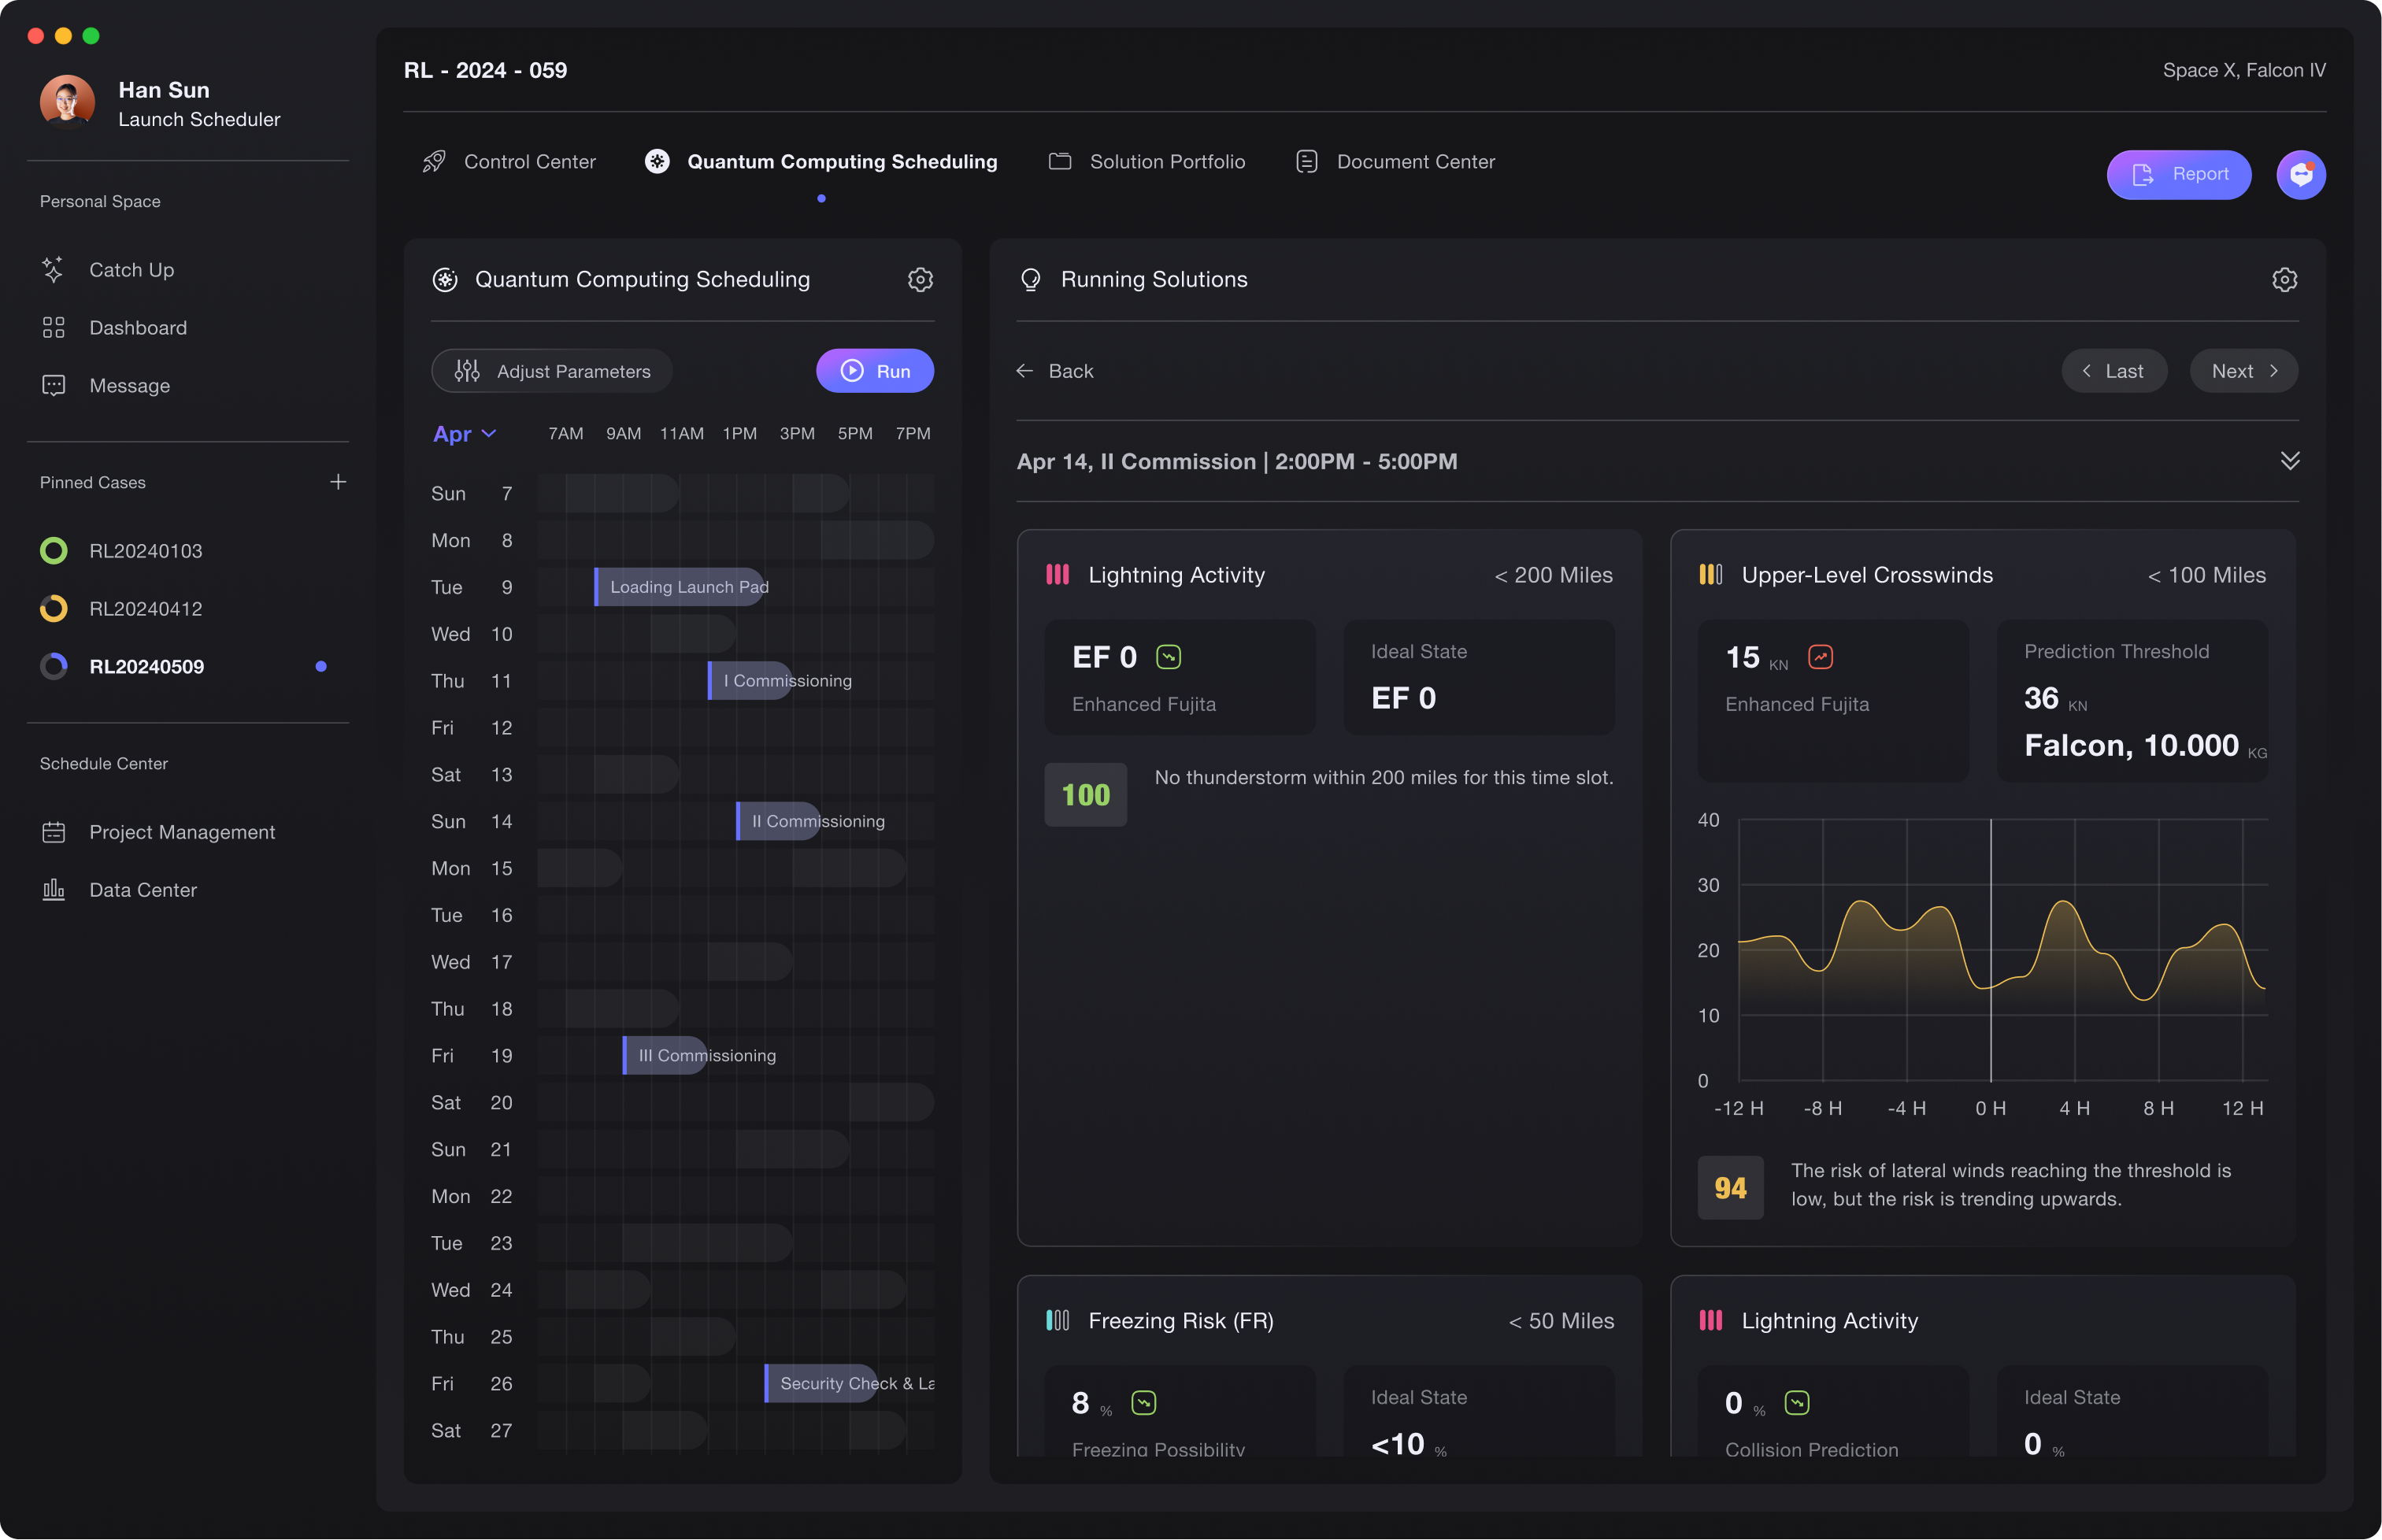Click the Report button
The image size is (2382, 1540).
[2178, 175]
